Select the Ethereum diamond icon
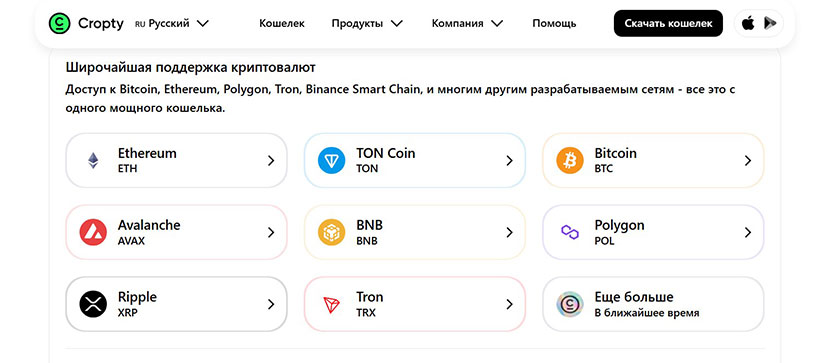 93,161
